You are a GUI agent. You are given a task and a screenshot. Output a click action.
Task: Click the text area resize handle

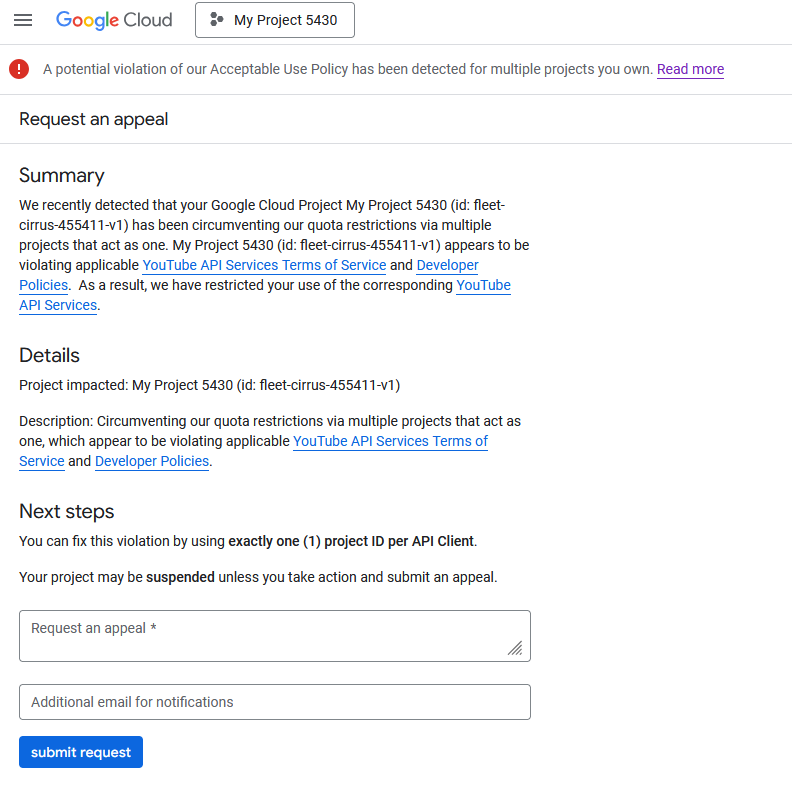[x=515, y=648]
